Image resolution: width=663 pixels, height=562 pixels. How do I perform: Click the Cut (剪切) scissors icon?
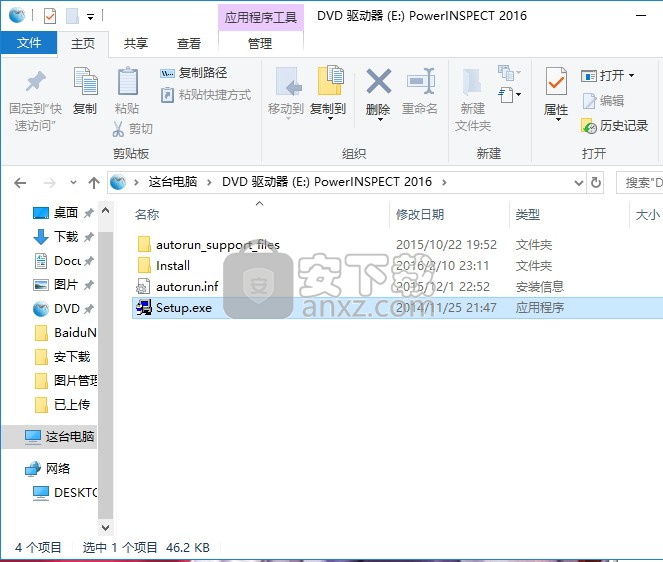(x=118, y=129)
